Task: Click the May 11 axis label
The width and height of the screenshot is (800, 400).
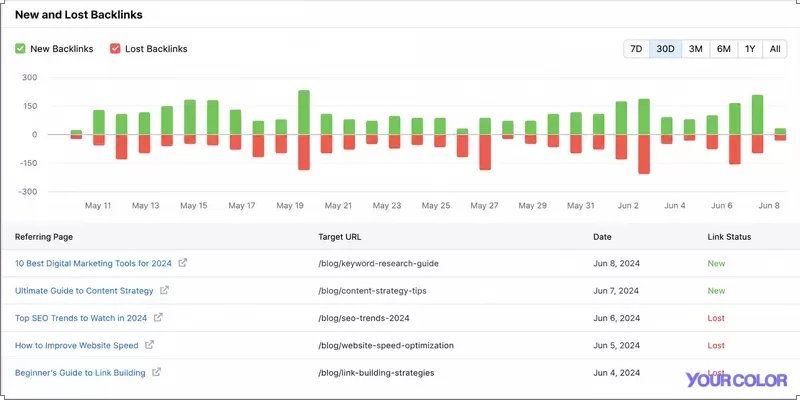Action: coord(98,206)
